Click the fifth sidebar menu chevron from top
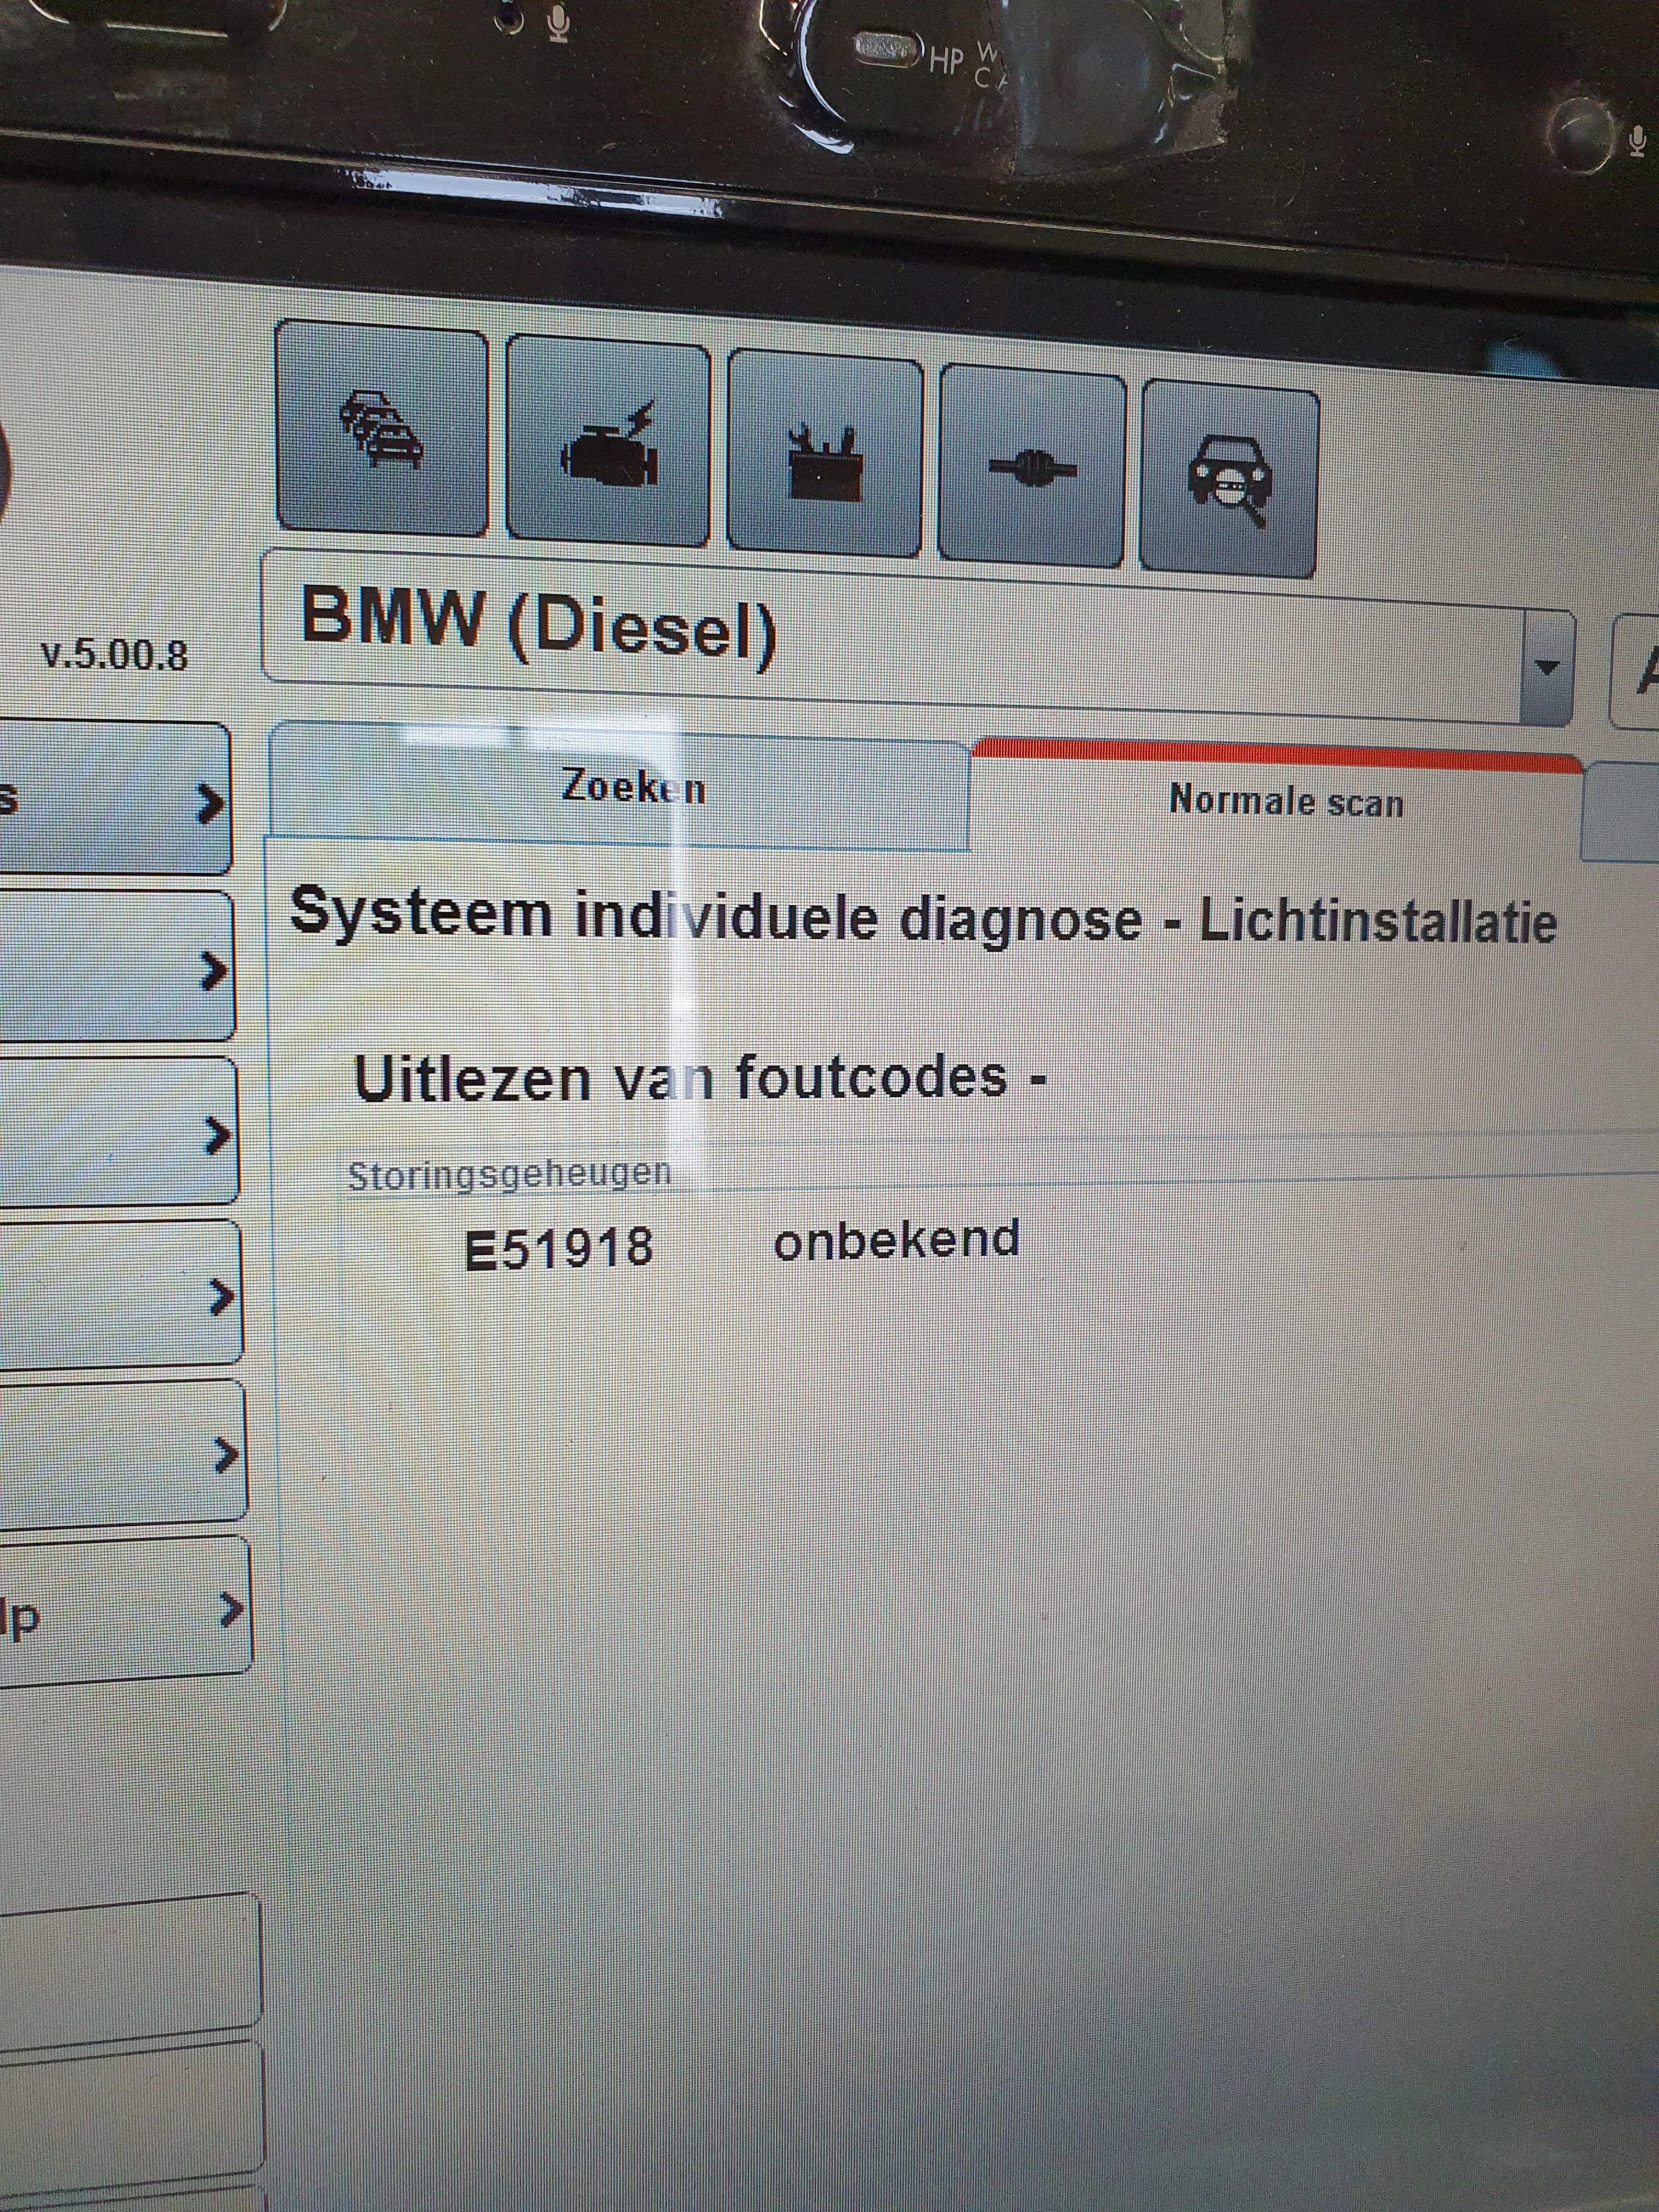Screen dimensions: 1659x2212 tap(226, 1454)
